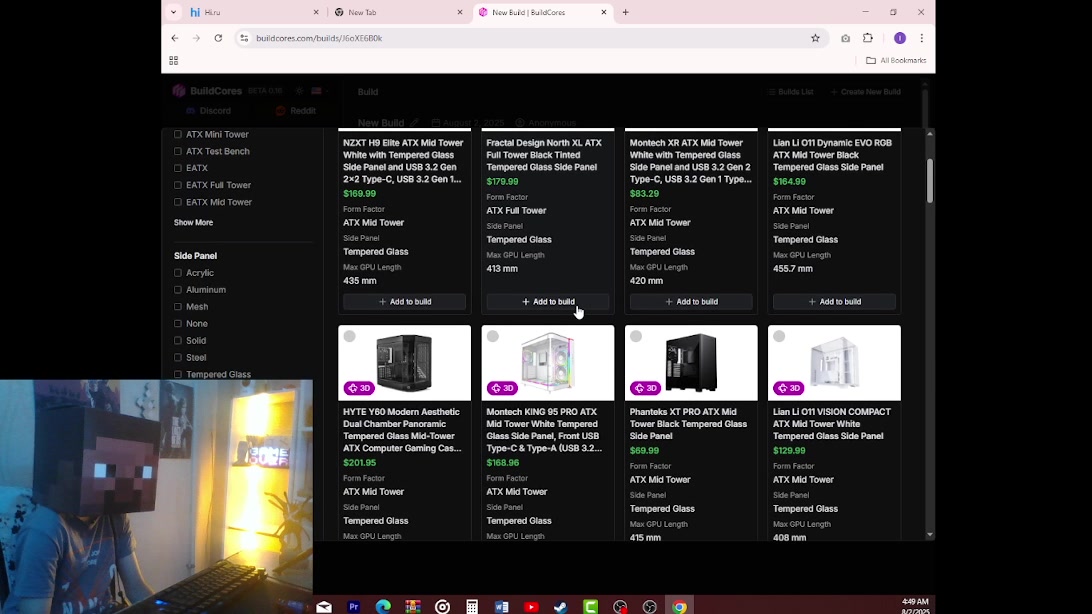Launch Adobe Premiere Pro from the taskbar
The image size is (1092, 614).
(354, 607)
